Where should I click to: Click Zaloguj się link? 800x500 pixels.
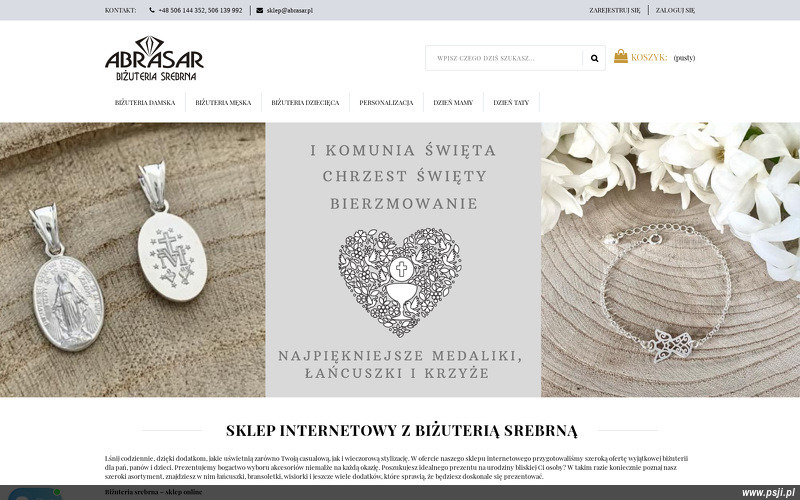click(675, 10)
